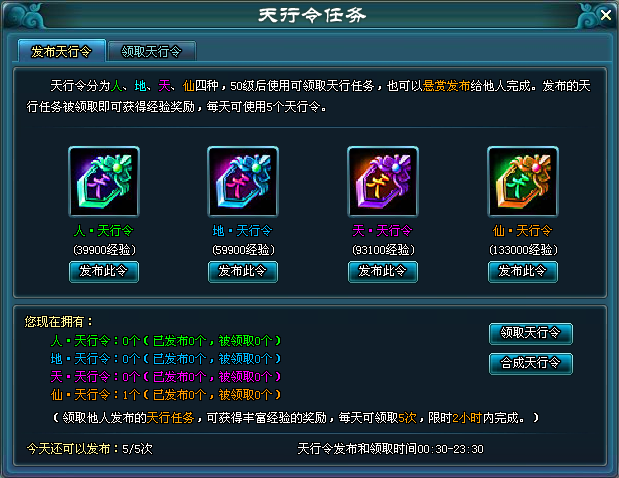Viewport: 619px width, 478px height.
Task: Switch to the 发布天行令 tab
Action: point(62,51)
